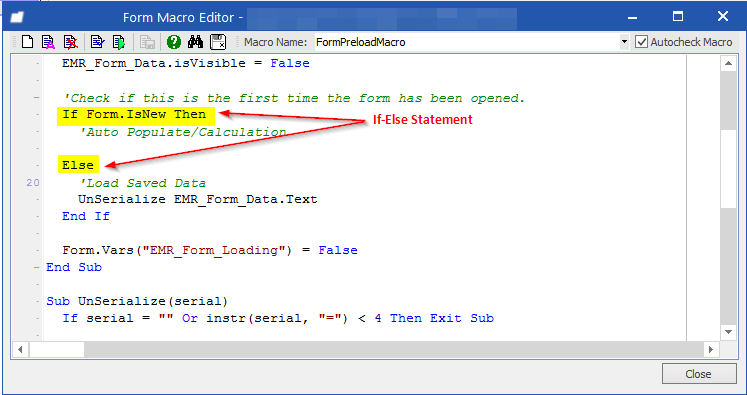Click the 'Check if this is the first time' comment
Screen dimensions: 747x395
[294, 98]
